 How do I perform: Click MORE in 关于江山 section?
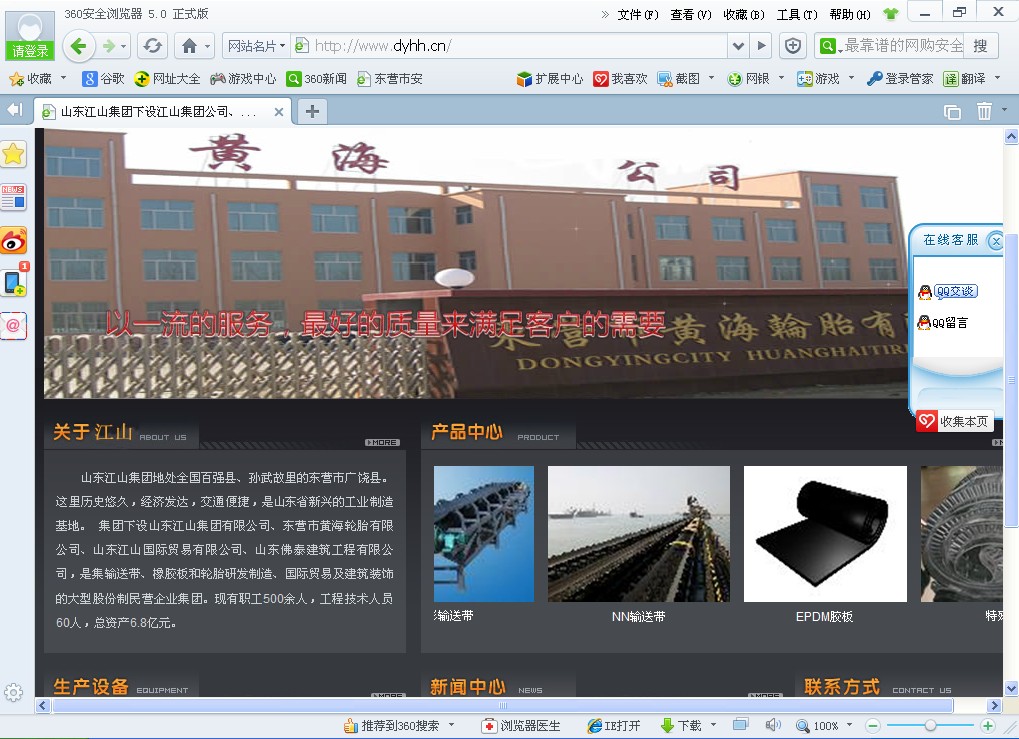(382, 443)
